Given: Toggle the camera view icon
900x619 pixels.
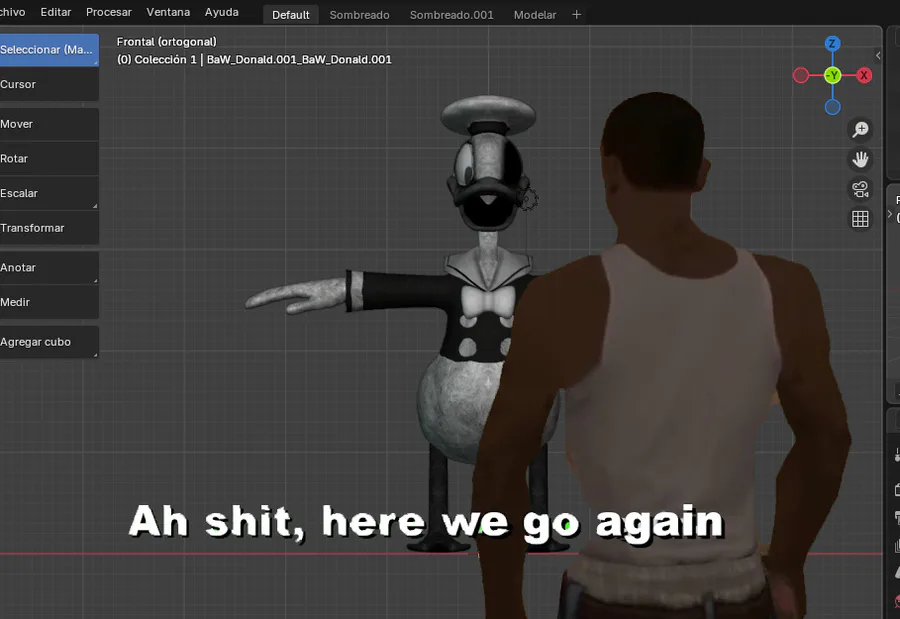Looking at the screenshot, I should pyautogui.click(x=860, y=189).
